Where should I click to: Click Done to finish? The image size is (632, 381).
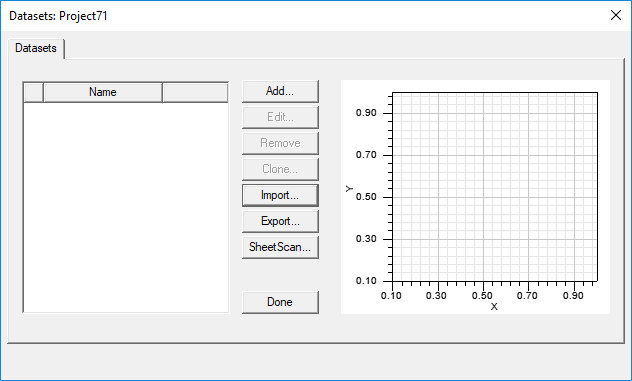[280, 302]
